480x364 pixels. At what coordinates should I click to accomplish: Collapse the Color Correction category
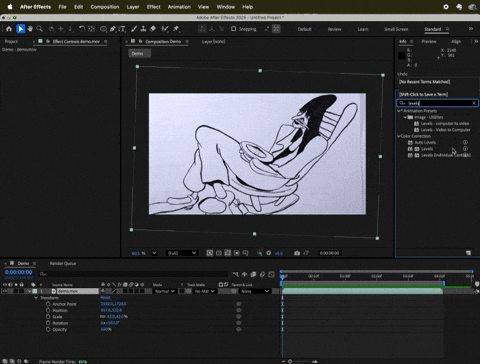(x=399, y=136)
